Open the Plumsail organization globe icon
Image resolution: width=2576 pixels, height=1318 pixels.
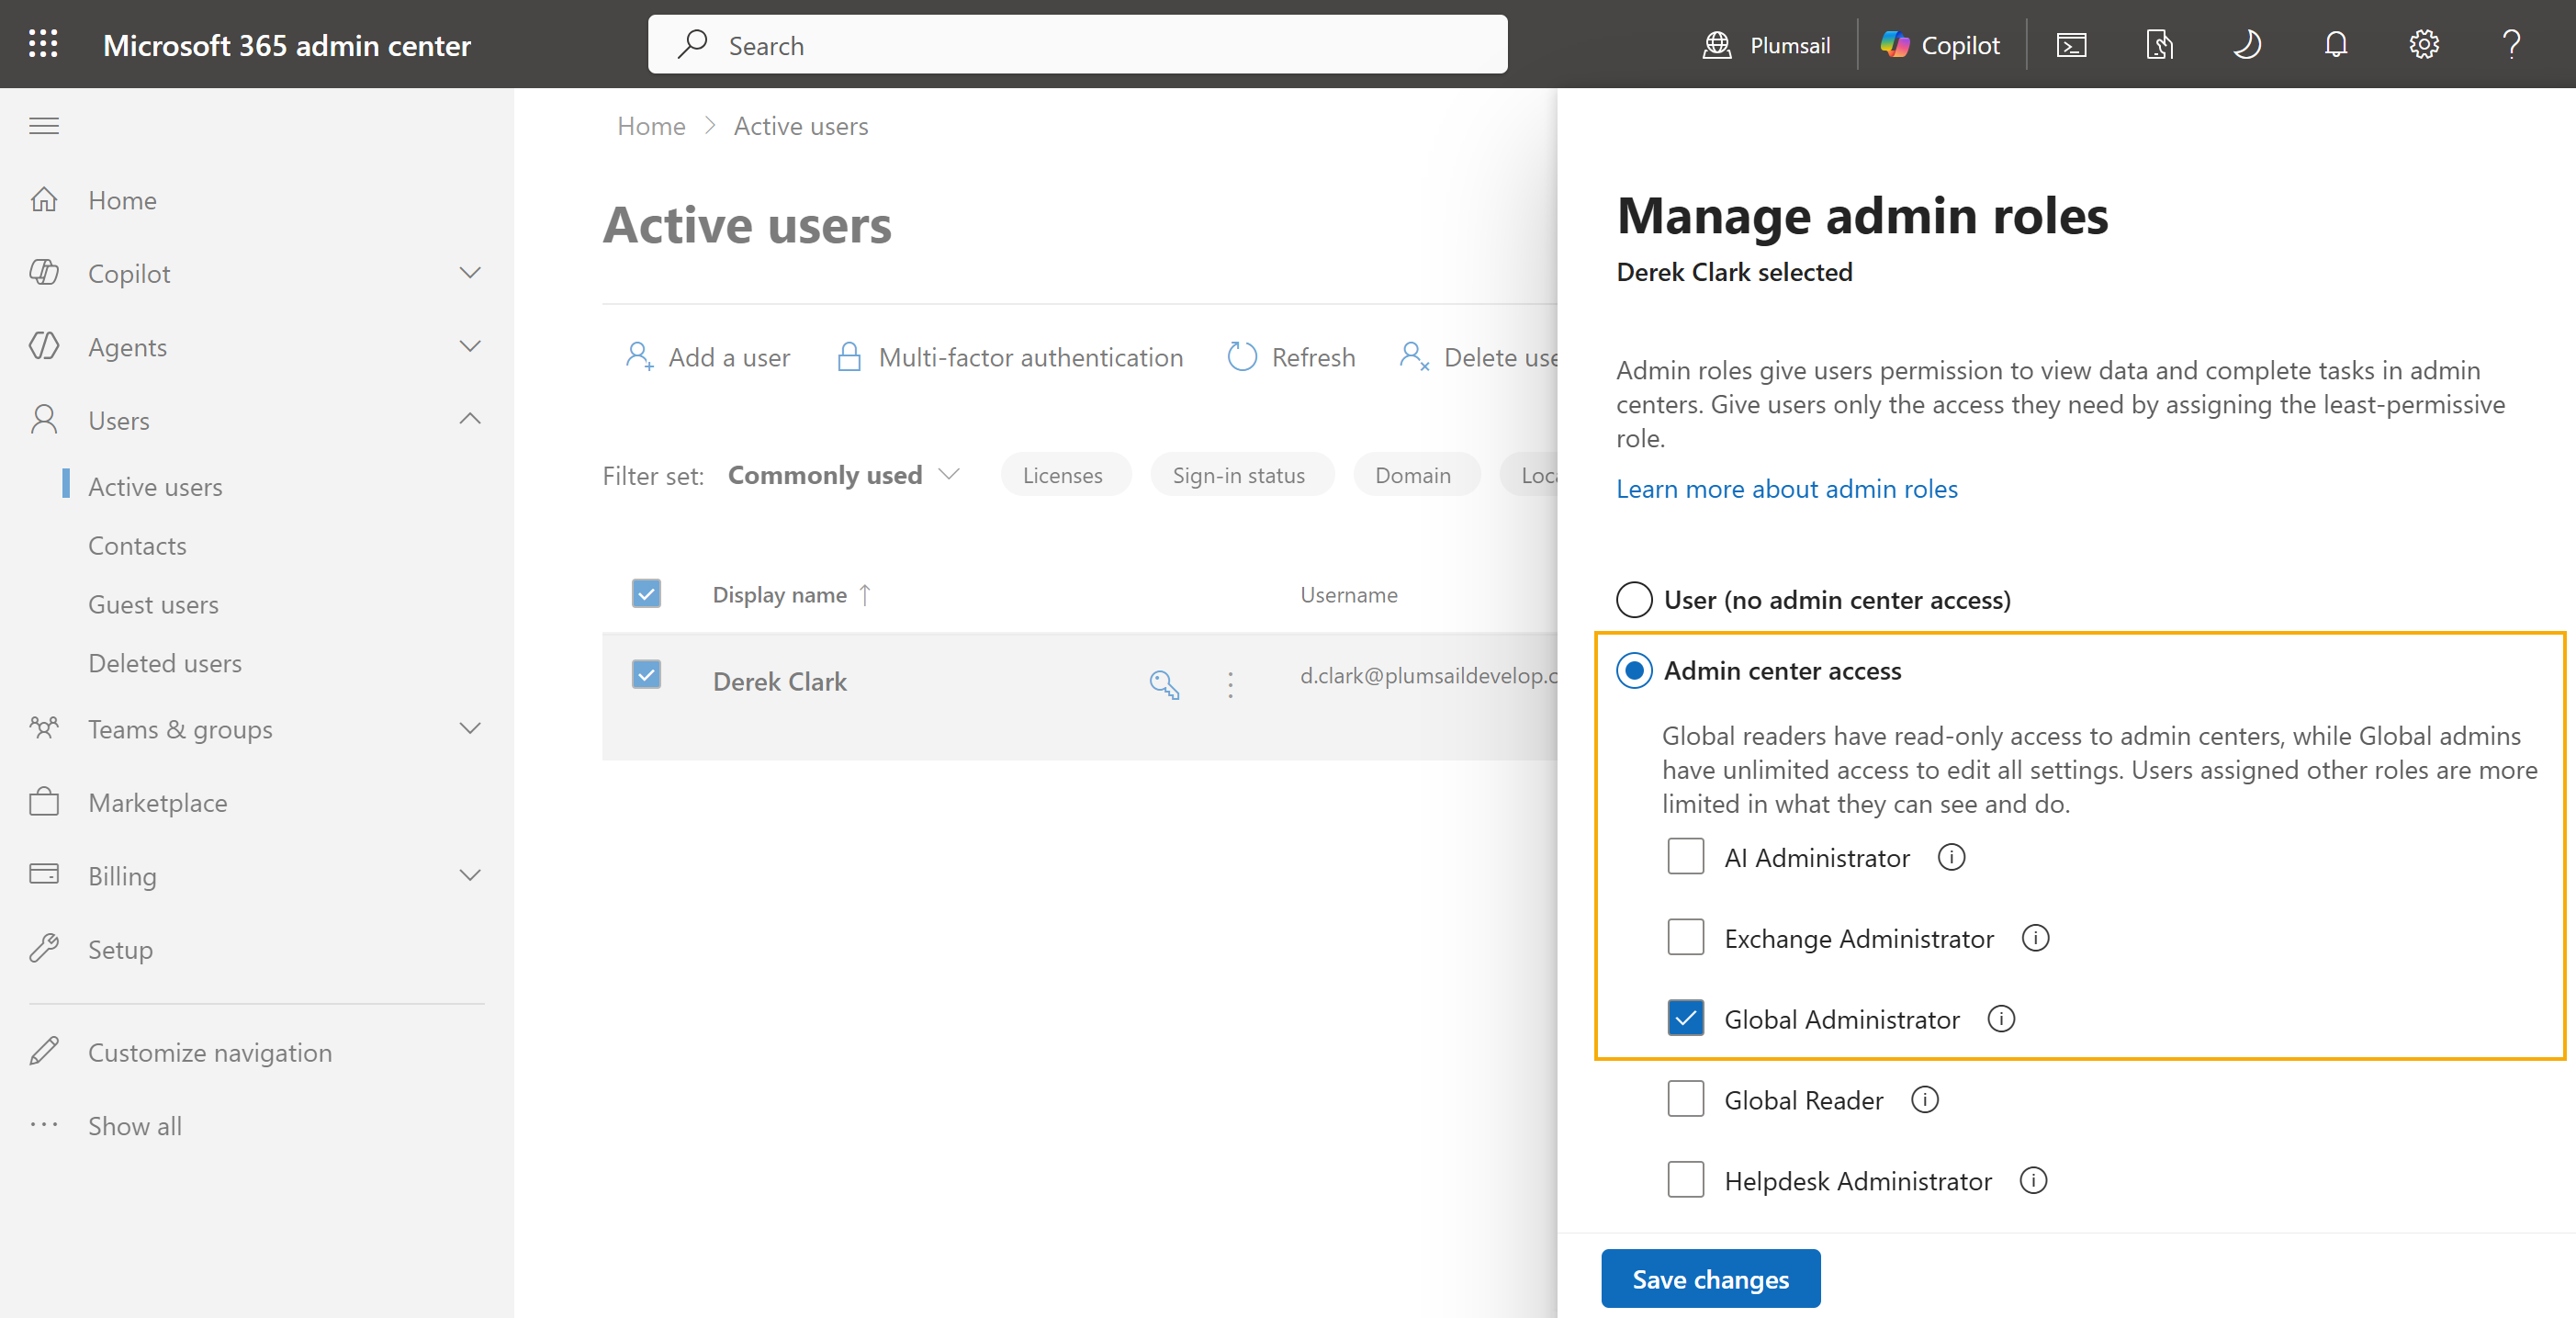tap(1716, 45)
